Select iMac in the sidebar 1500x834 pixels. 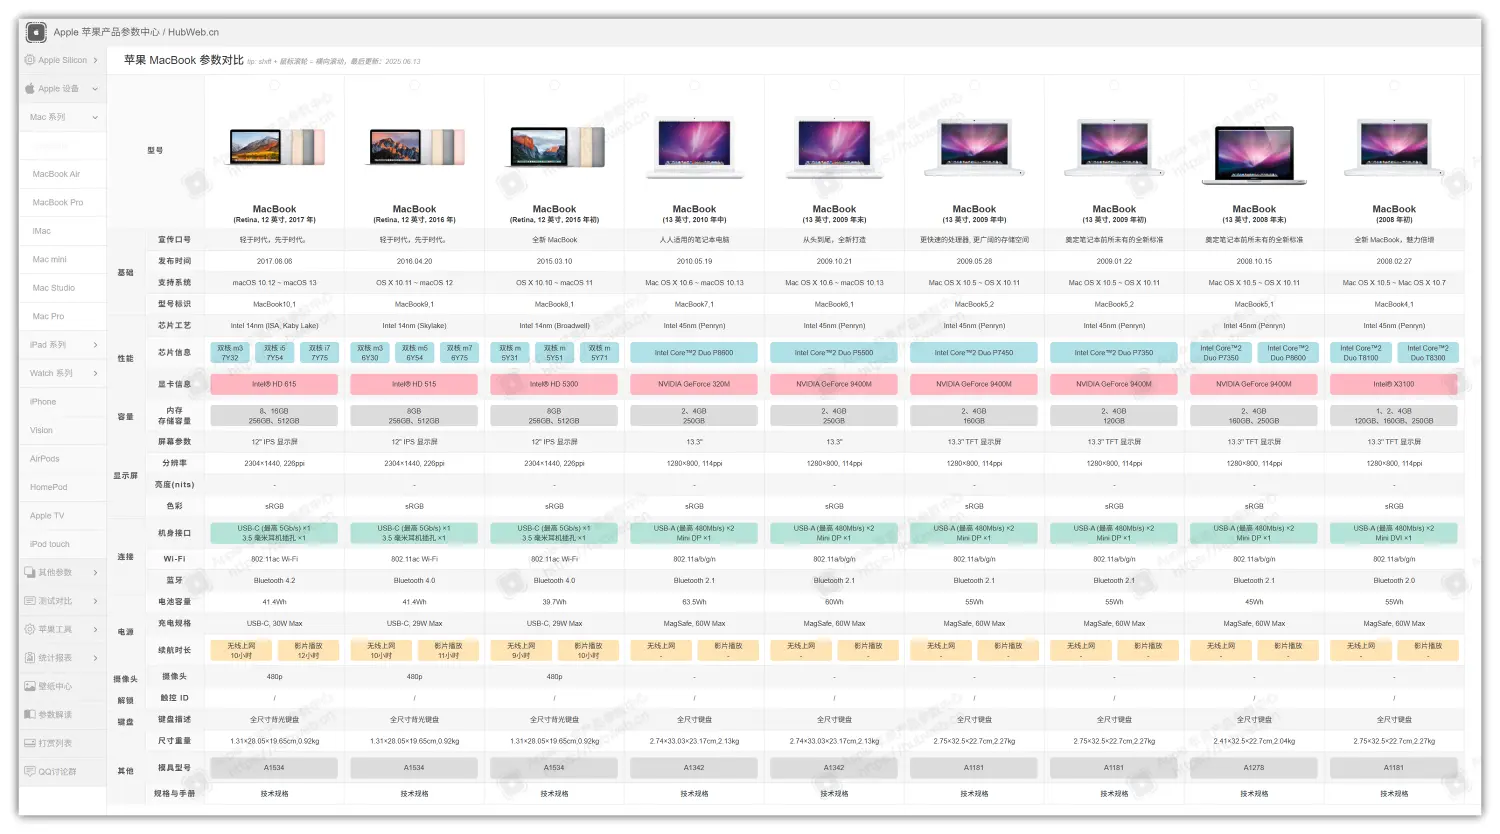click(x=41, y=231)
